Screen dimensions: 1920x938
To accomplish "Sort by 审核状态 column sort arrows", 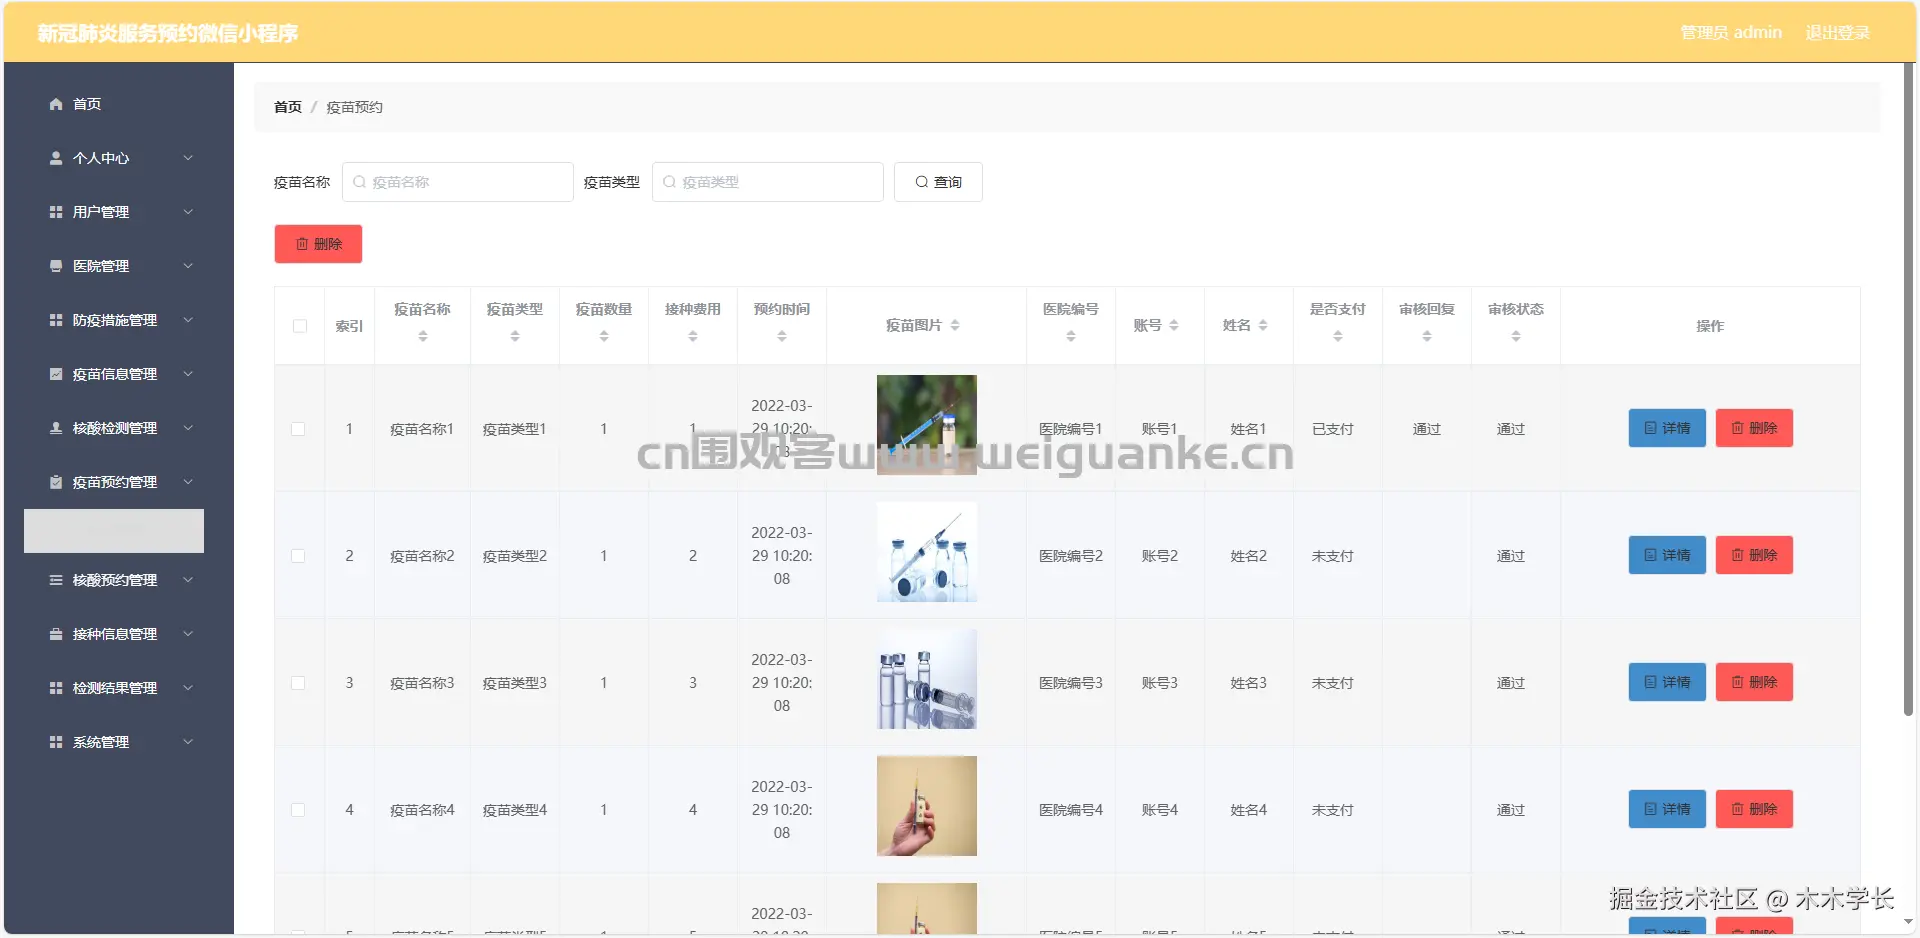I will [1516, 337].
